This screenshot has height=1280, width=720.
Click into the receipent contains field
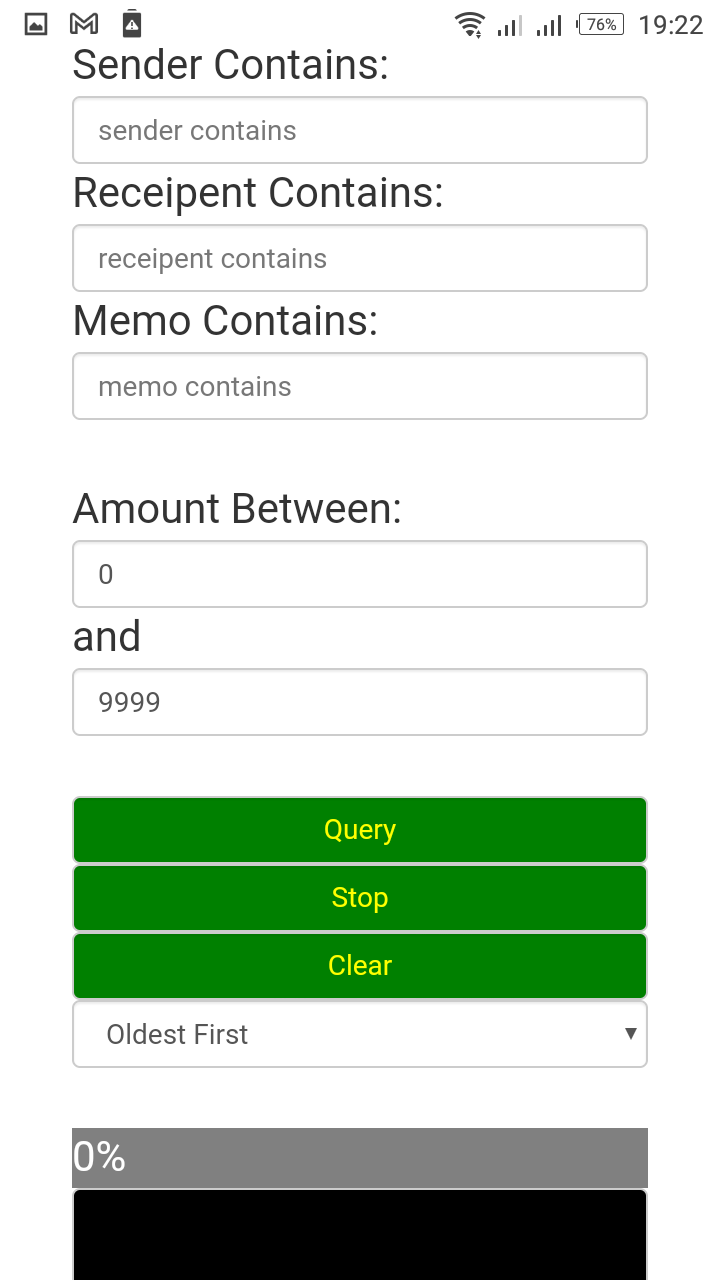click(x=360, y=258)
